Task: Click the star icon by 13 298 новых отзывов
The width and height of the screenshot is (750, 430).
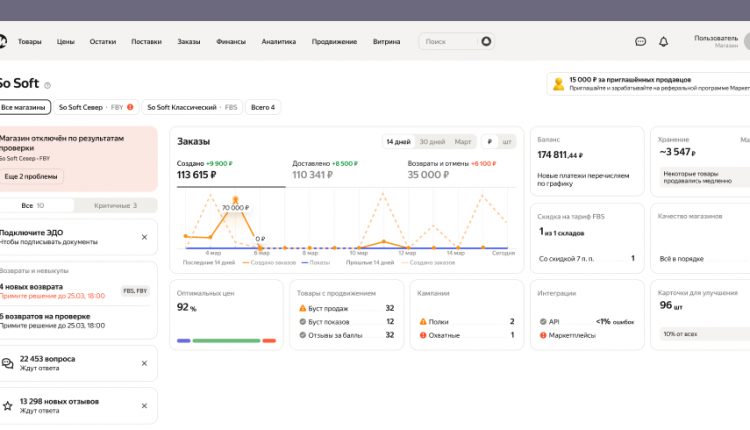Action: tap(8, 406)
